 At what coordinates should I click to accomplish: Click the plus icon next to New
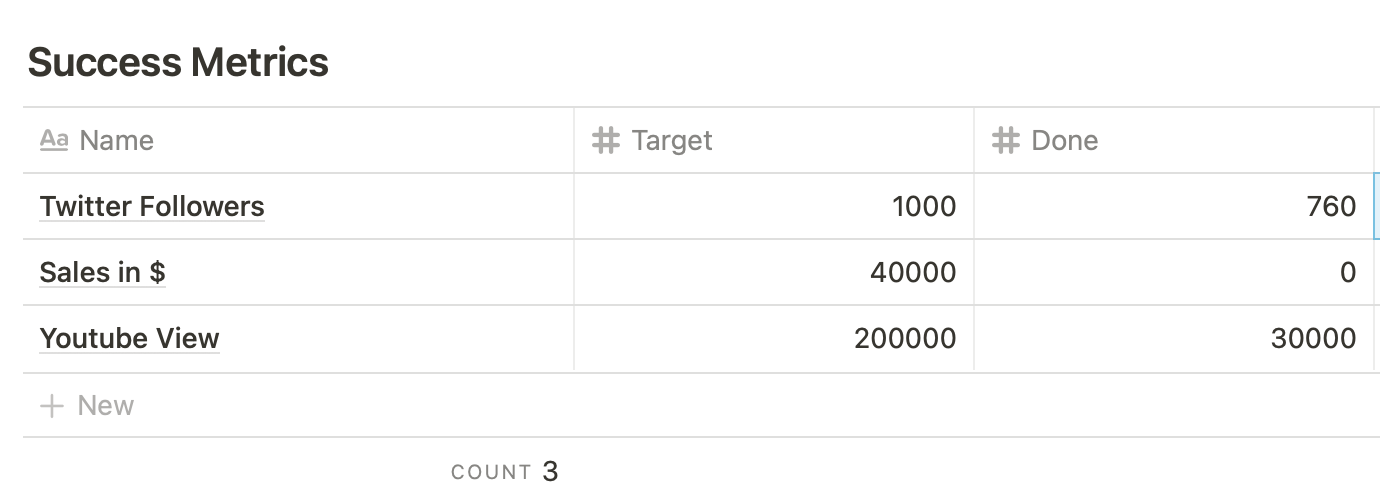(51, 406)
